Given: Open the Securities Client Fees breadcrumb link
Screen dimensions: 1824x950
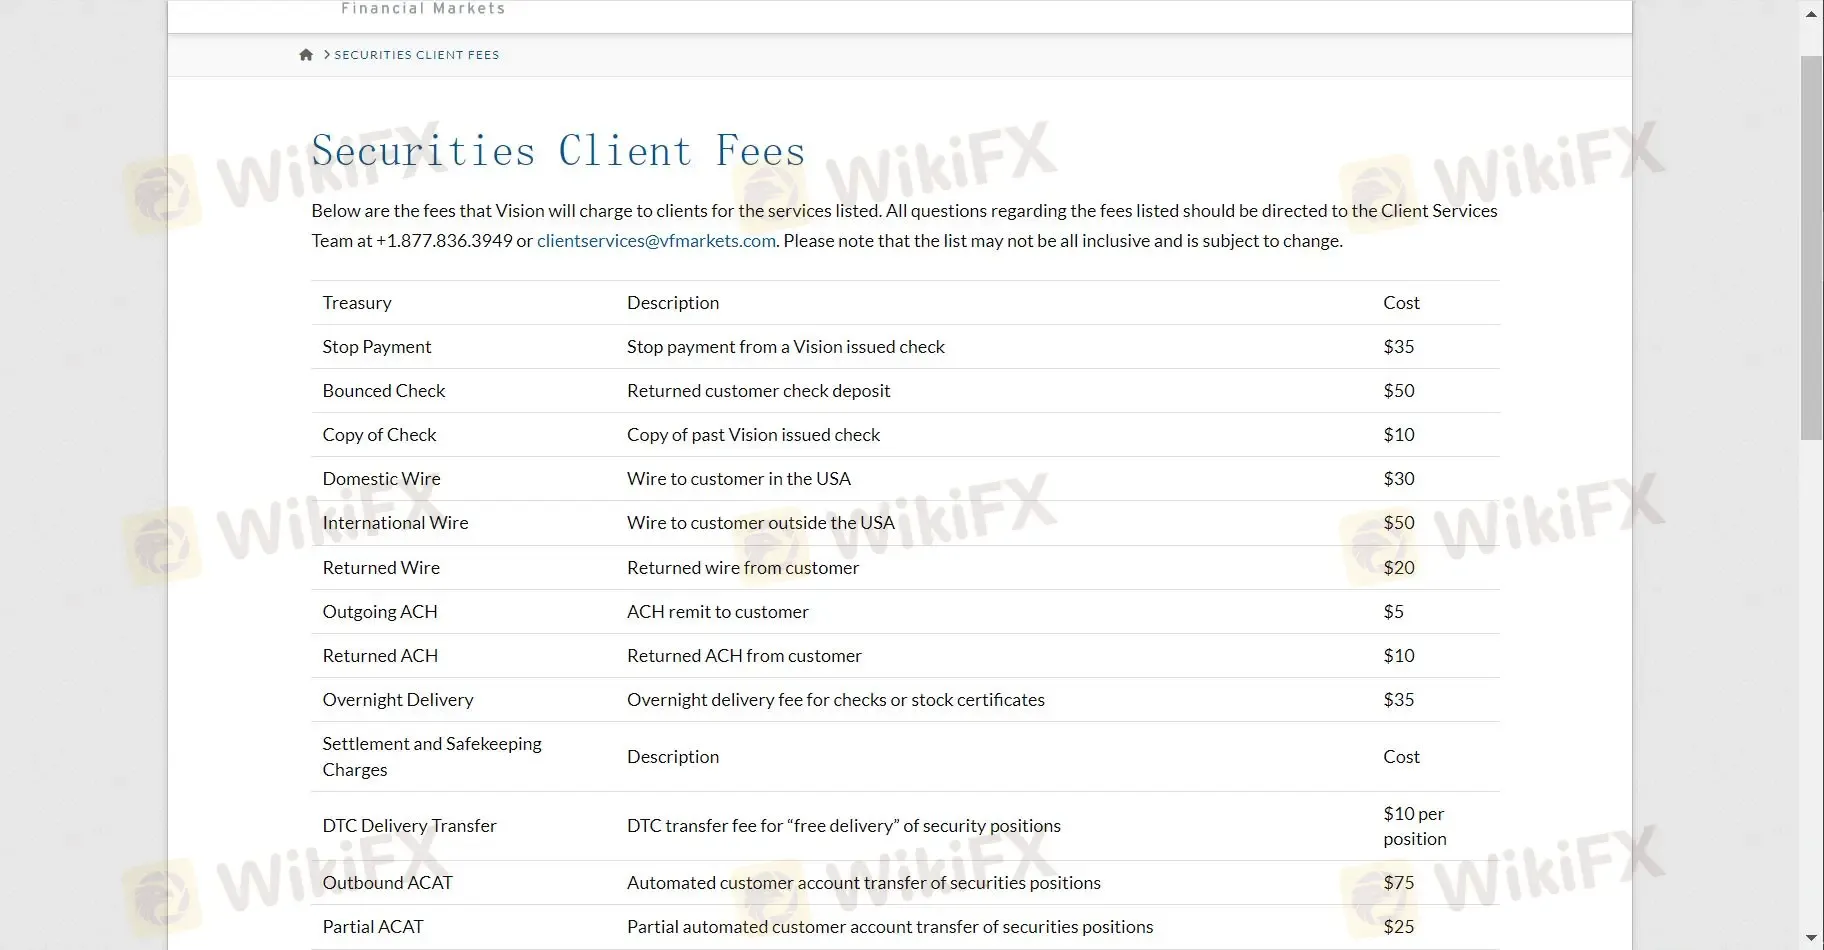Looking at the screenshot, I should pyautogui.click(x=417, y=55).
